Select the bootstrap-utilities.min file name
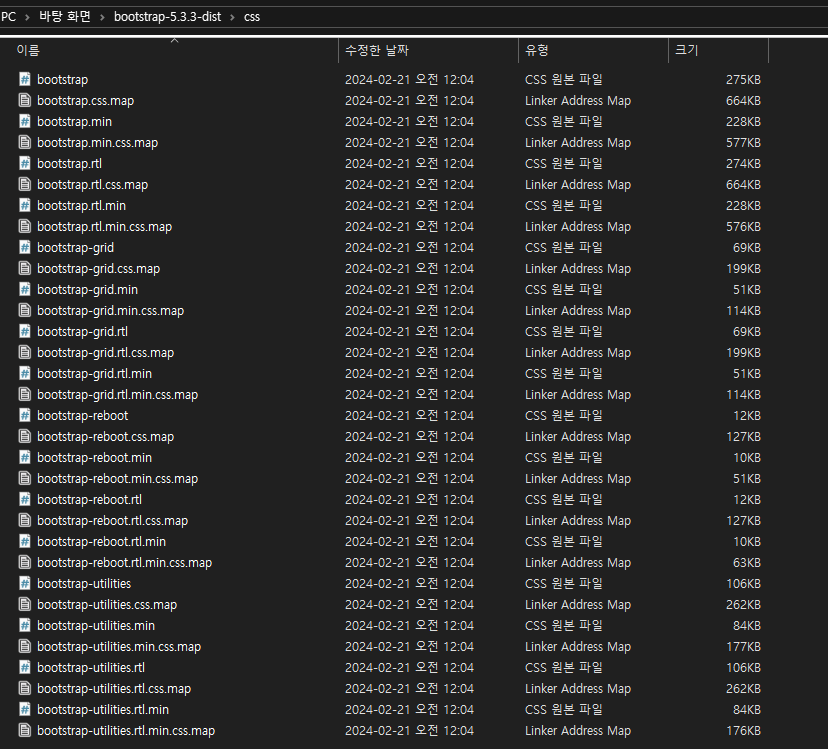The width and height of the screenshot is (828, 749). pos(96,625)
